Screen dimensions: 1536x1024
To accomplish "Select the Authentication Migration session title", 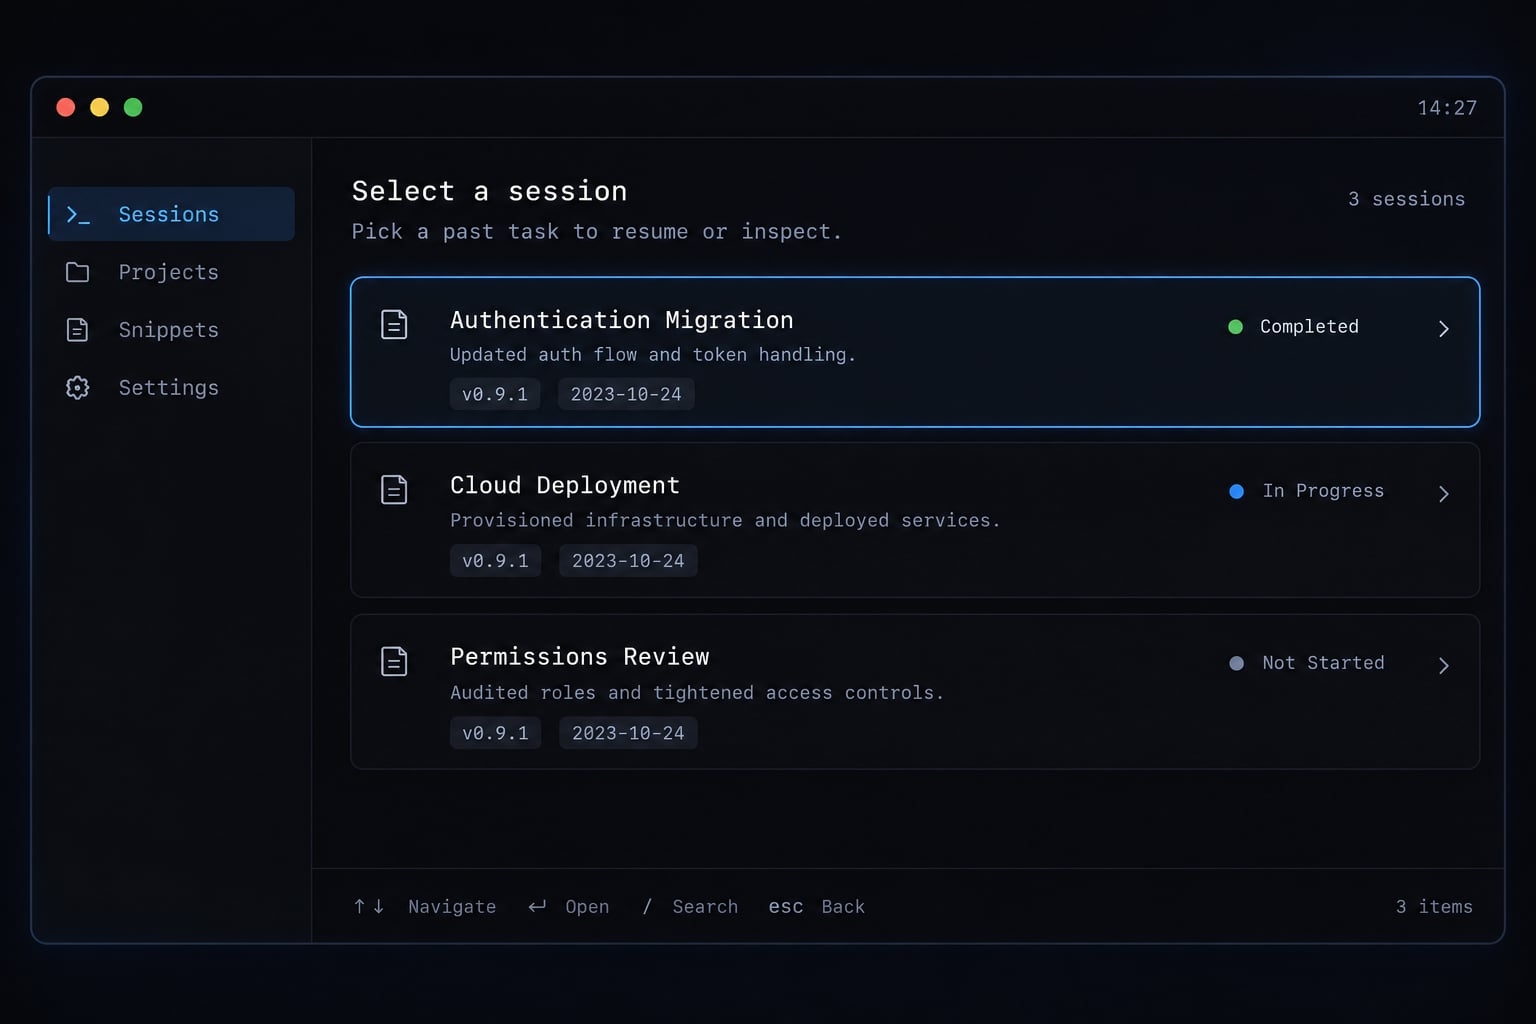I will coord(621,320).
